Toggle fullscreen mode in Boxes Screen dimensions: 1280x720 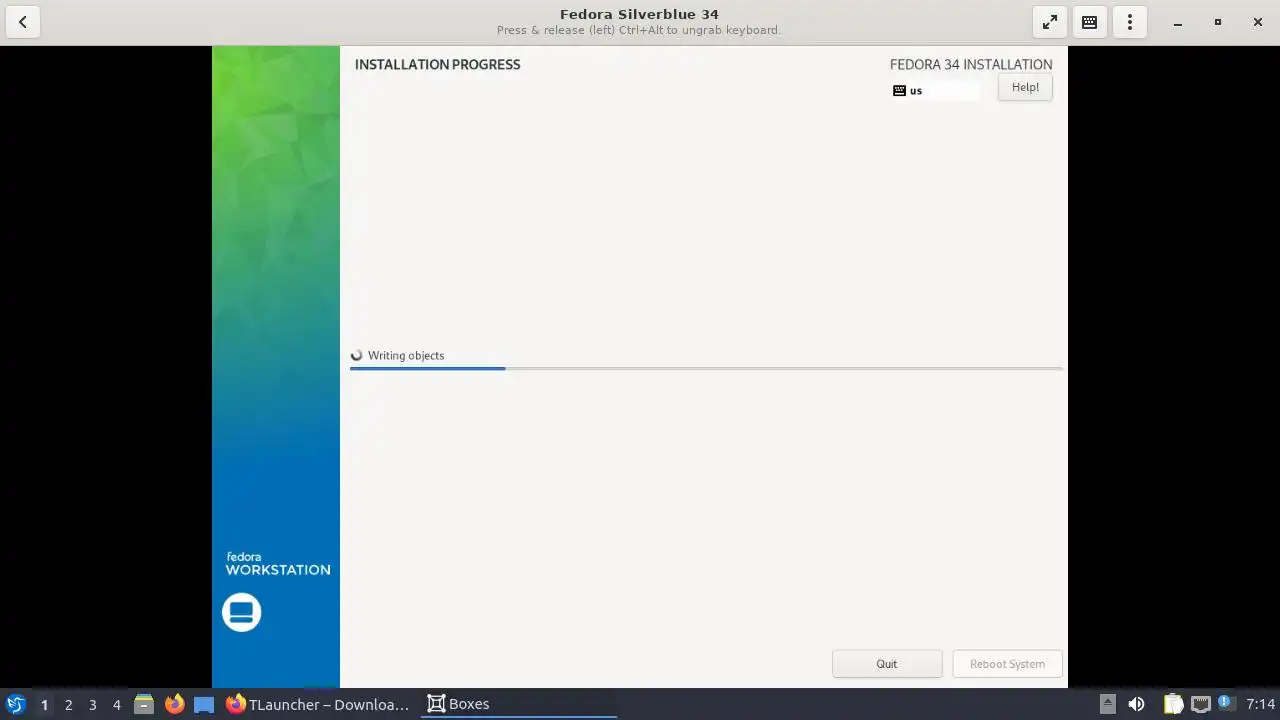click(1049, 22)
